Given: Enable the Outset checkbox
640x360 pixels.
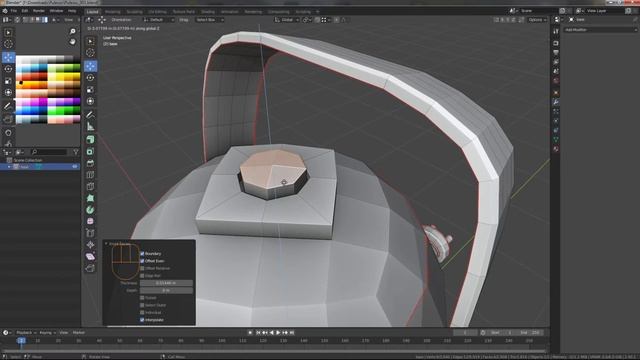Looking at the screenshot, I should 142,298.
